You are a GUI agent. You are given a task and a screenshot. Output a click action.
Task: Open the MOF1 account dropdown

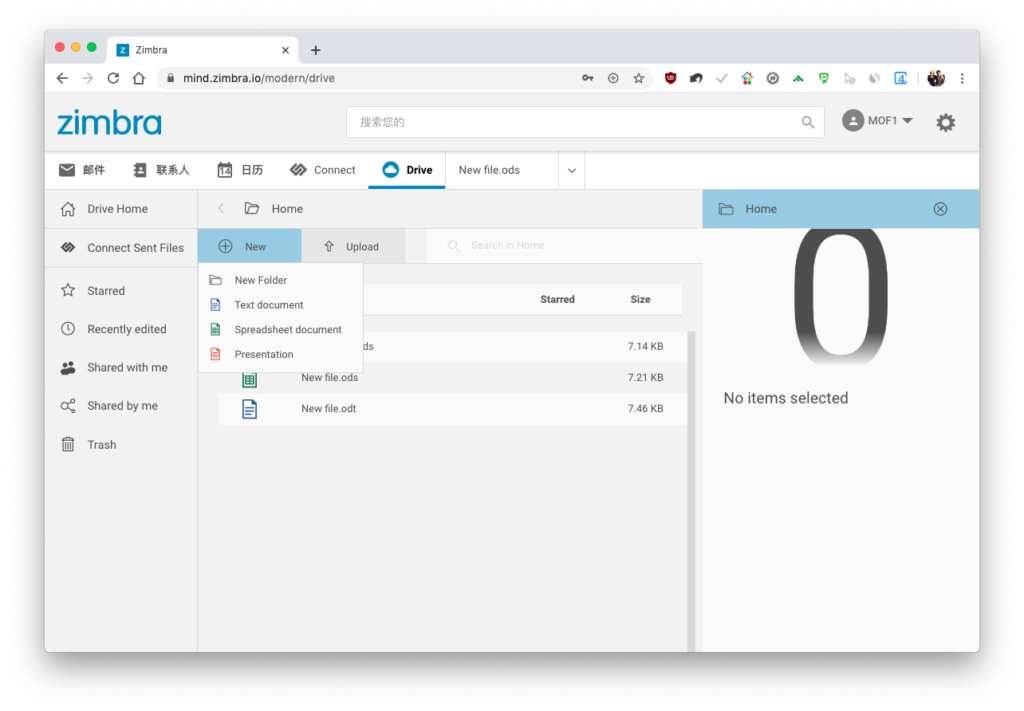click(x=877, y=121)
